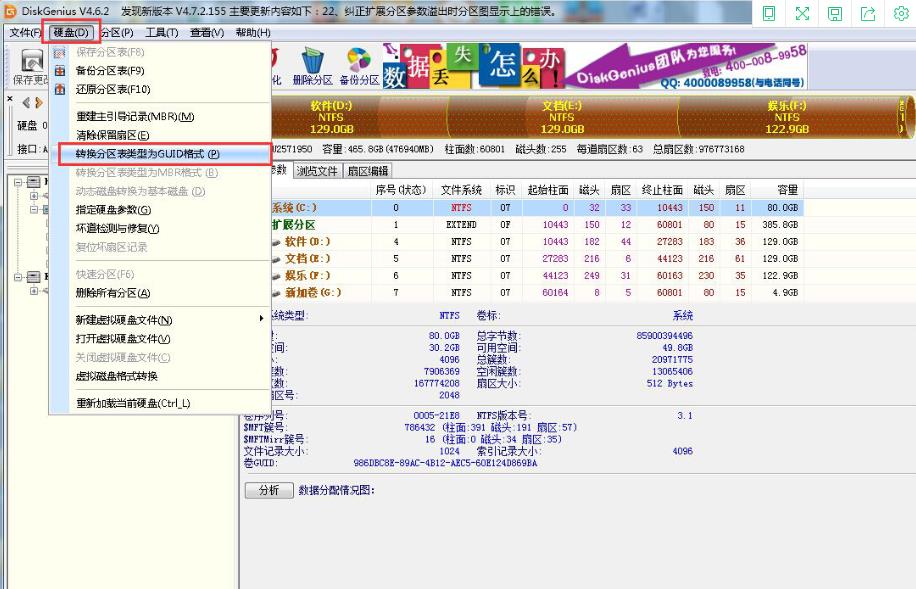Viewport: 916px width, 589px height.
Task: Go to next disk with right arrow
Action: coord(39,103)
